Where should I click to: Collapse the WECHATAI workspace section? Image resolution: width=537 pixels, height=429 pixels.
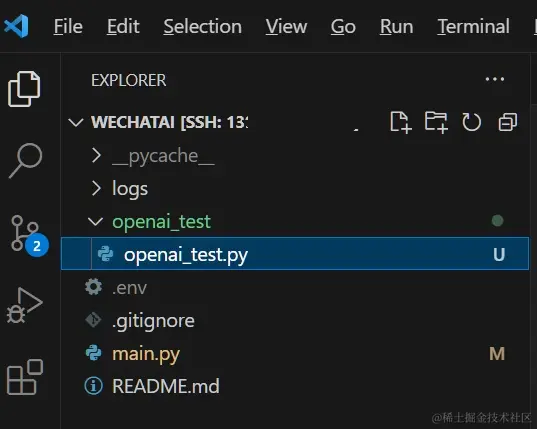pyautogui.click(x=76, y=122)
